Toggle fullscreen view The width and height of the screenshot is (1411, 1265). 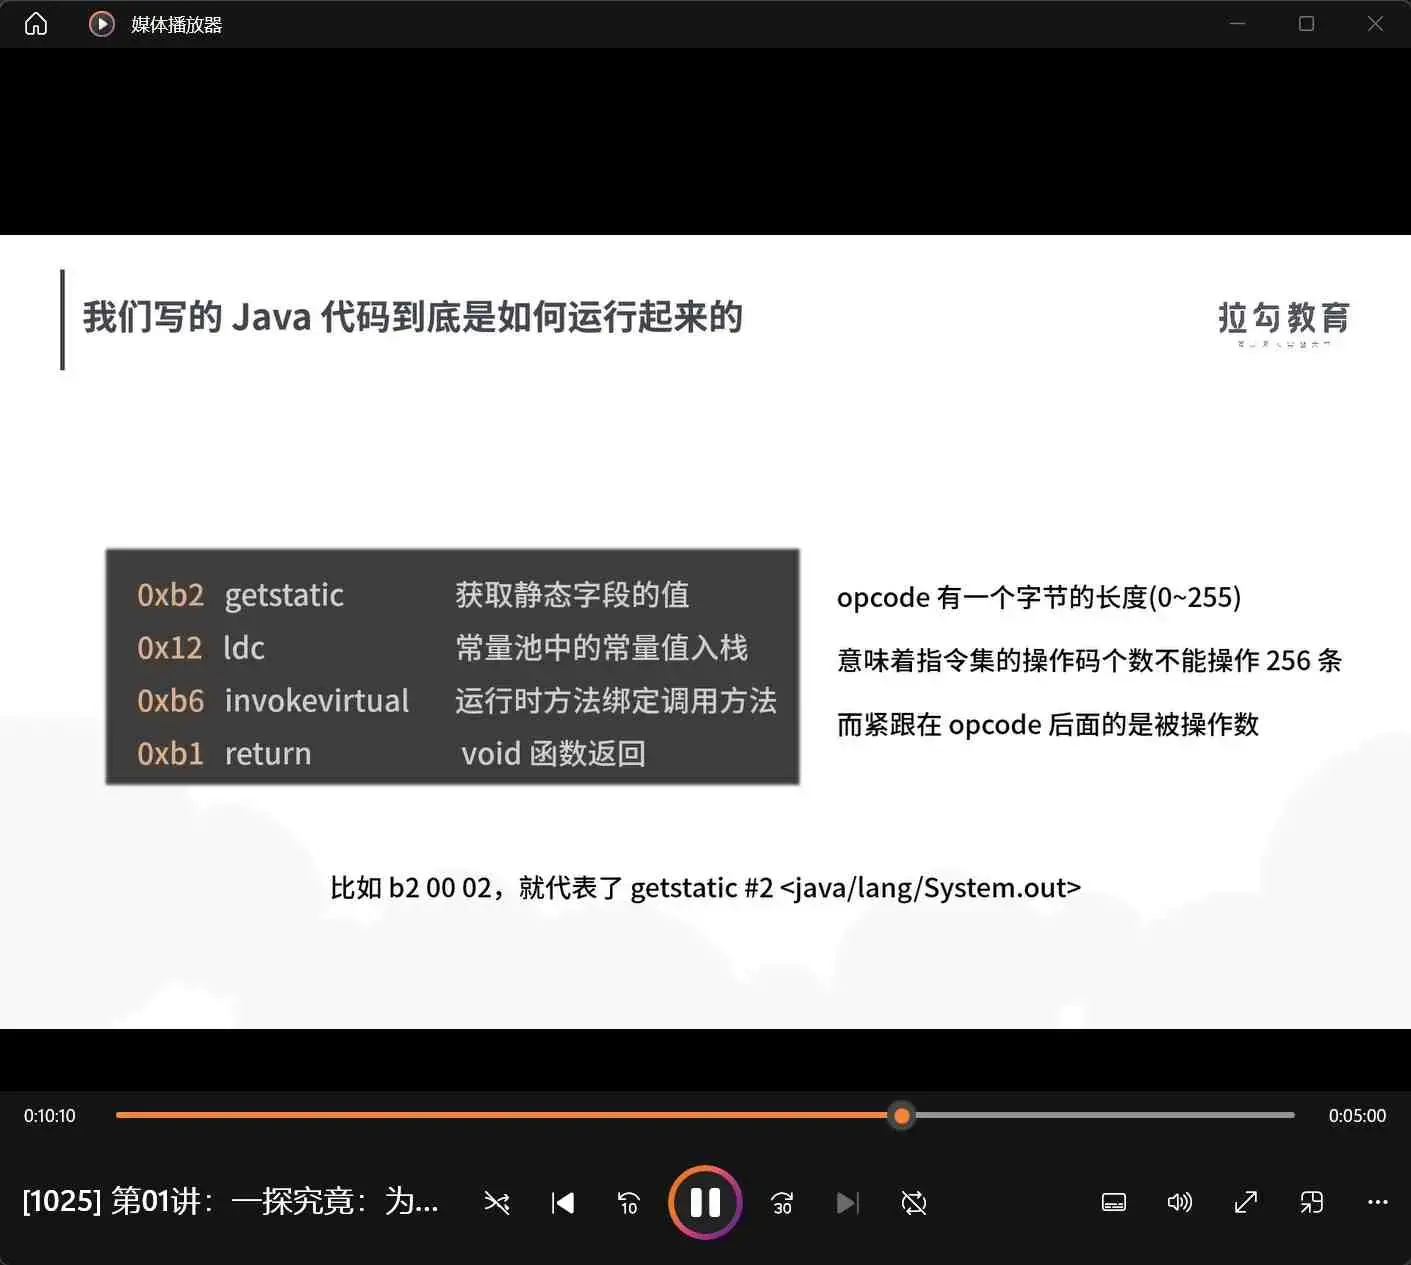1245,1203
